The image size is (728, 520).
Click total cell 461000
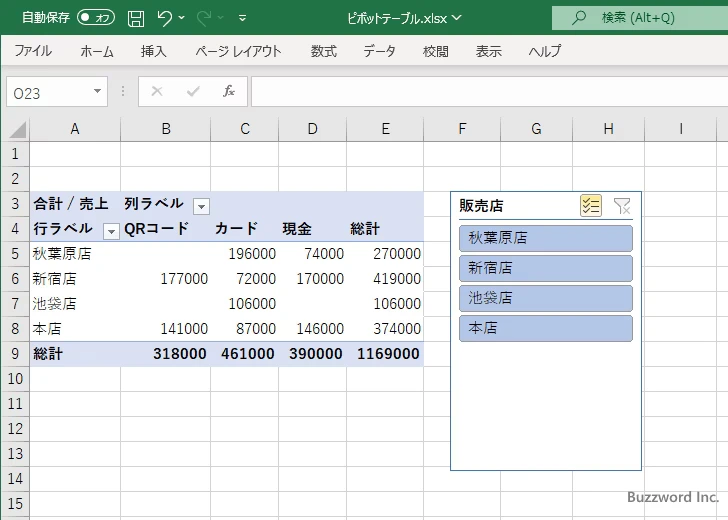point(245,354)
